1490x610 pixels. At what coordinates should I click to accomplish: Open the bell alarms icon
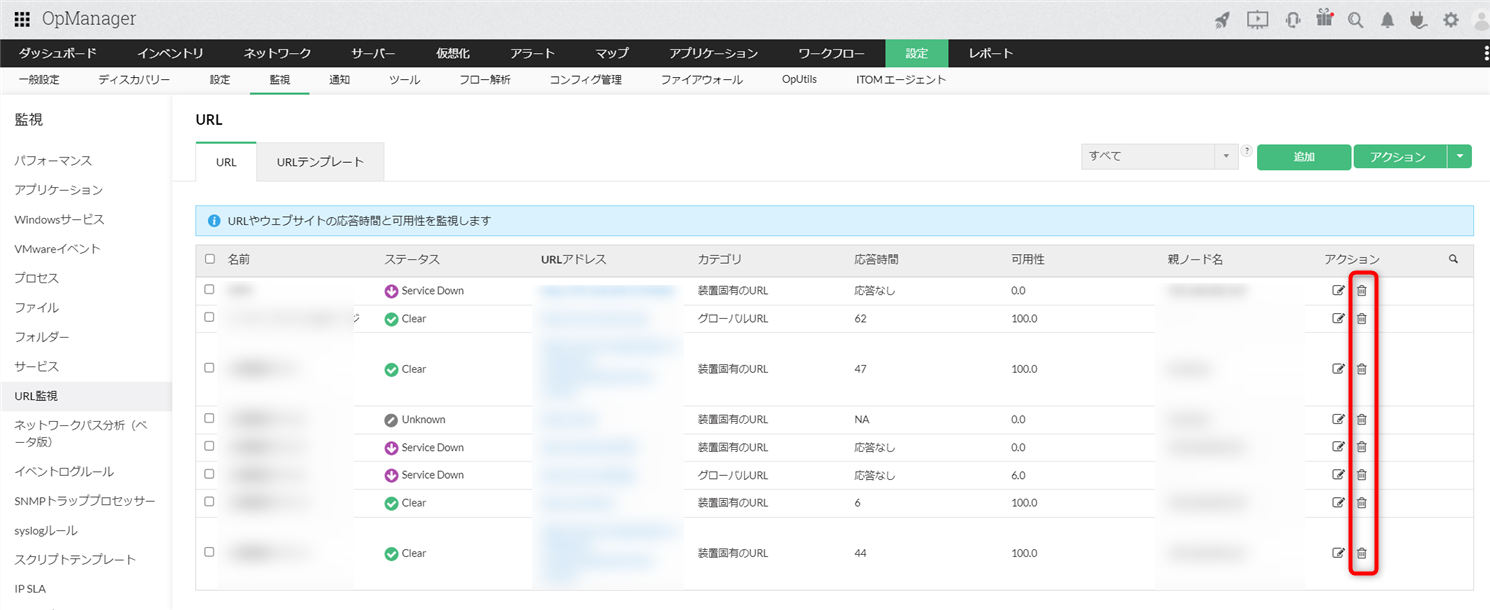click(1387, 19)
